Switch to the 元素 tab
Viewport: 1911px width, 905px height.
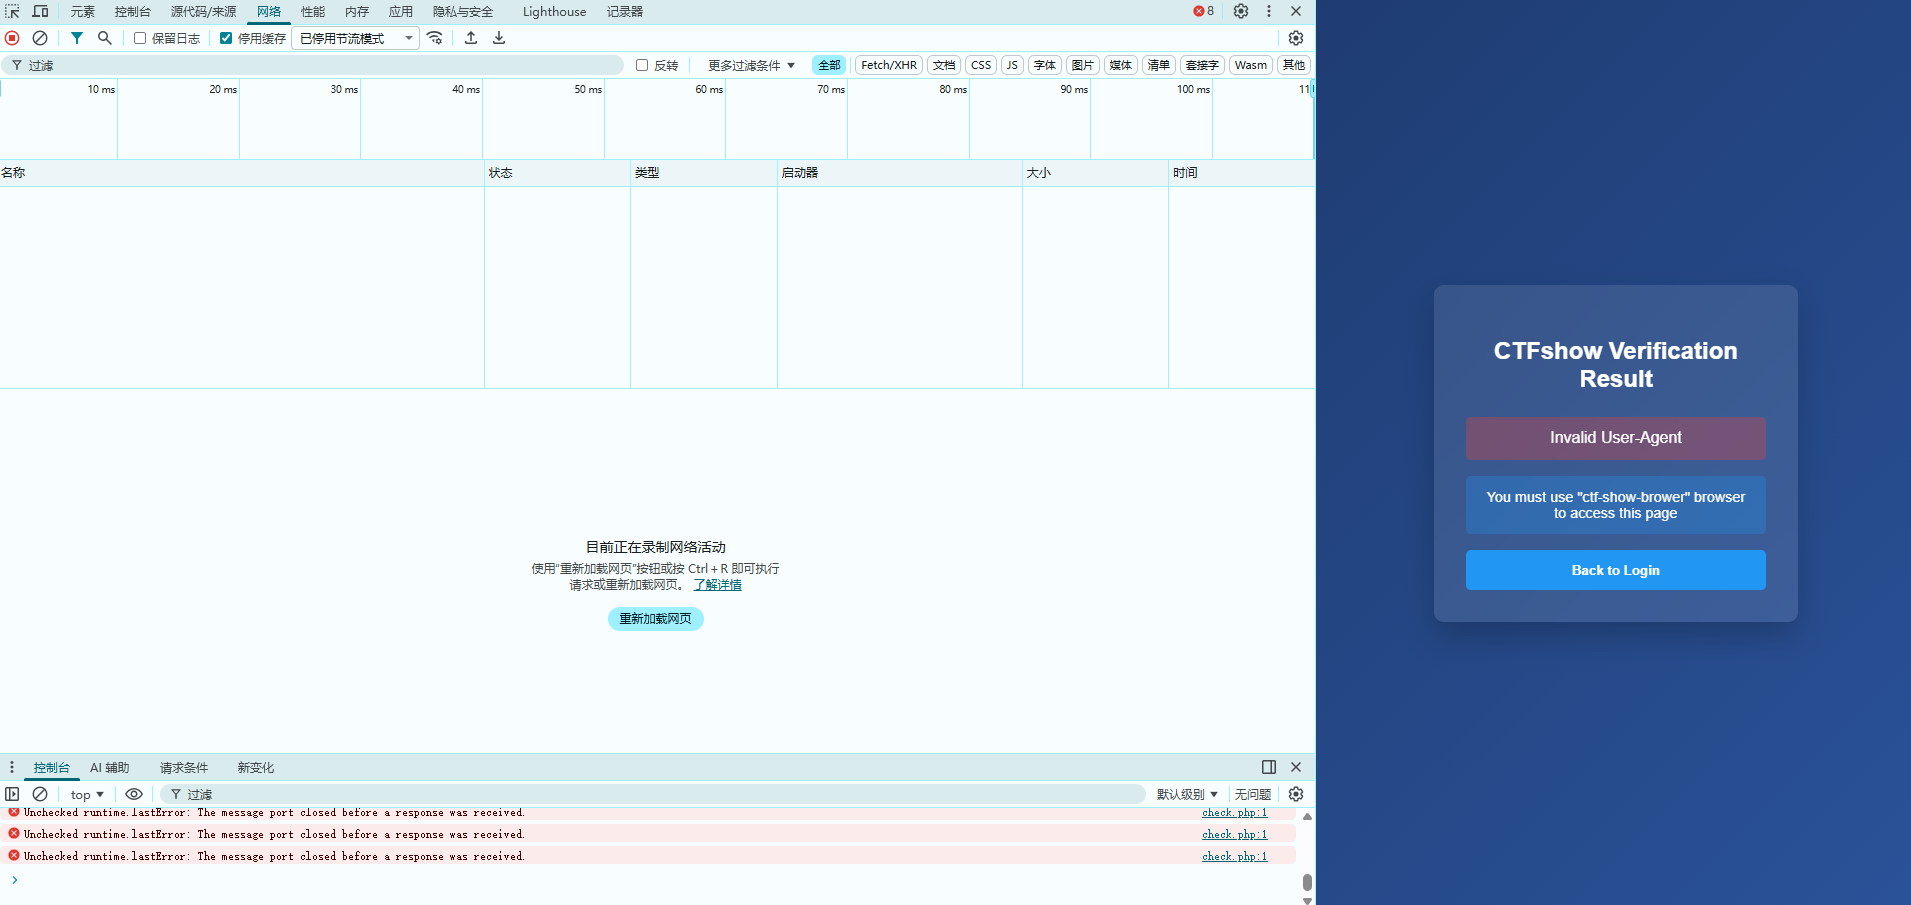pos(83,11)
